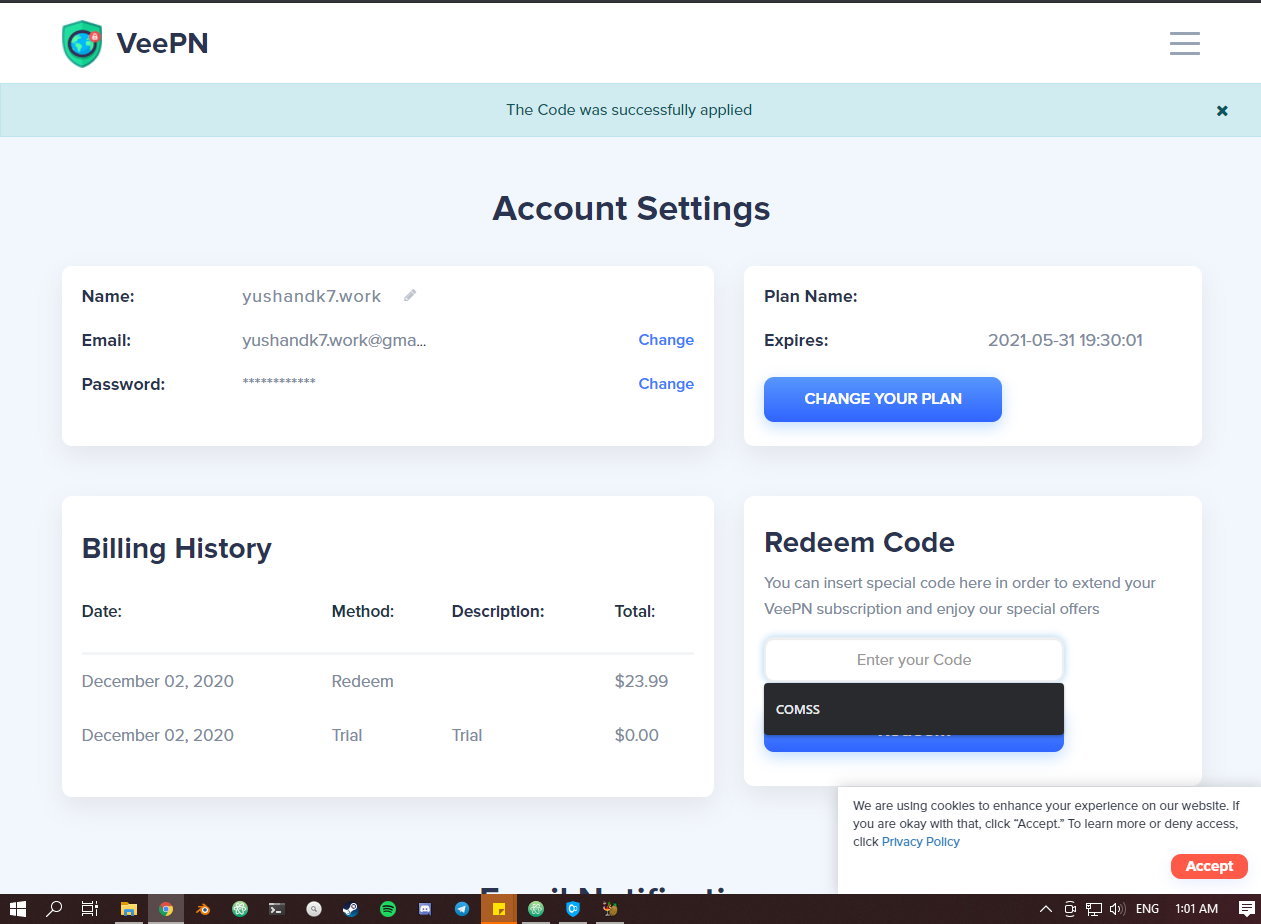Screen dimensions: 1261x924
Task: Open Spotify from the taskbar
Action: tap(388, 909)
